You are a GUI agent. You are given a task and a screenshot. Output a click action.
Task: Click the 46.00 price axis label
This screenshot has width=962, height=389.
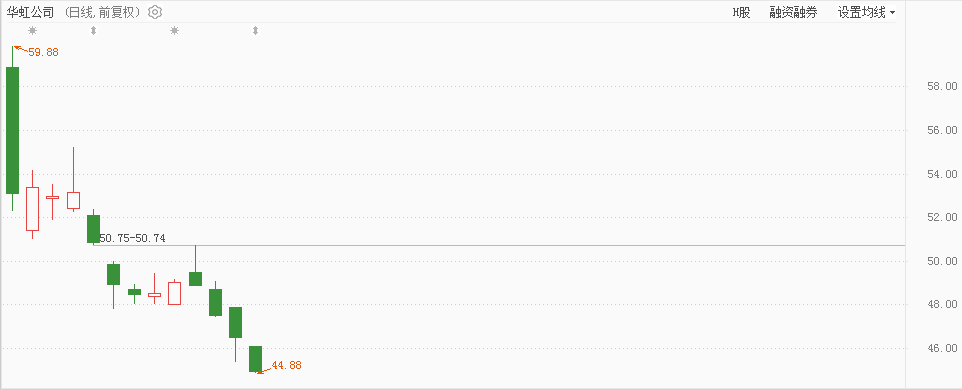coord(942,348)
